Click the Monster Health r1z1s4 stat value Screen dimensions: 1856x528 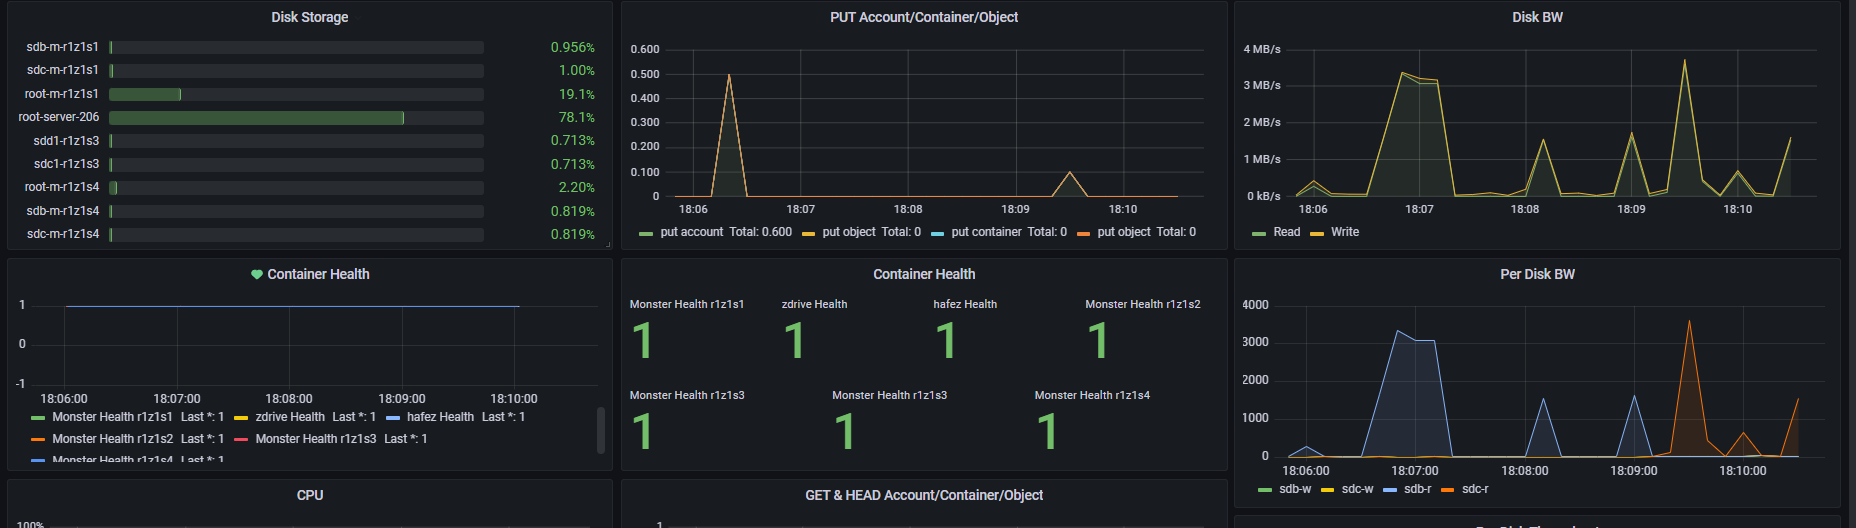(1047, 432)
